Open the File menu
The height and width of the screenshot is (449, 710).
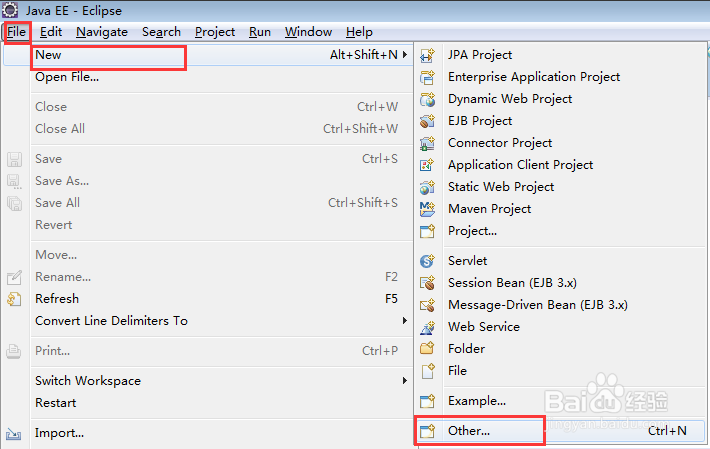click(x=17, y=32)
